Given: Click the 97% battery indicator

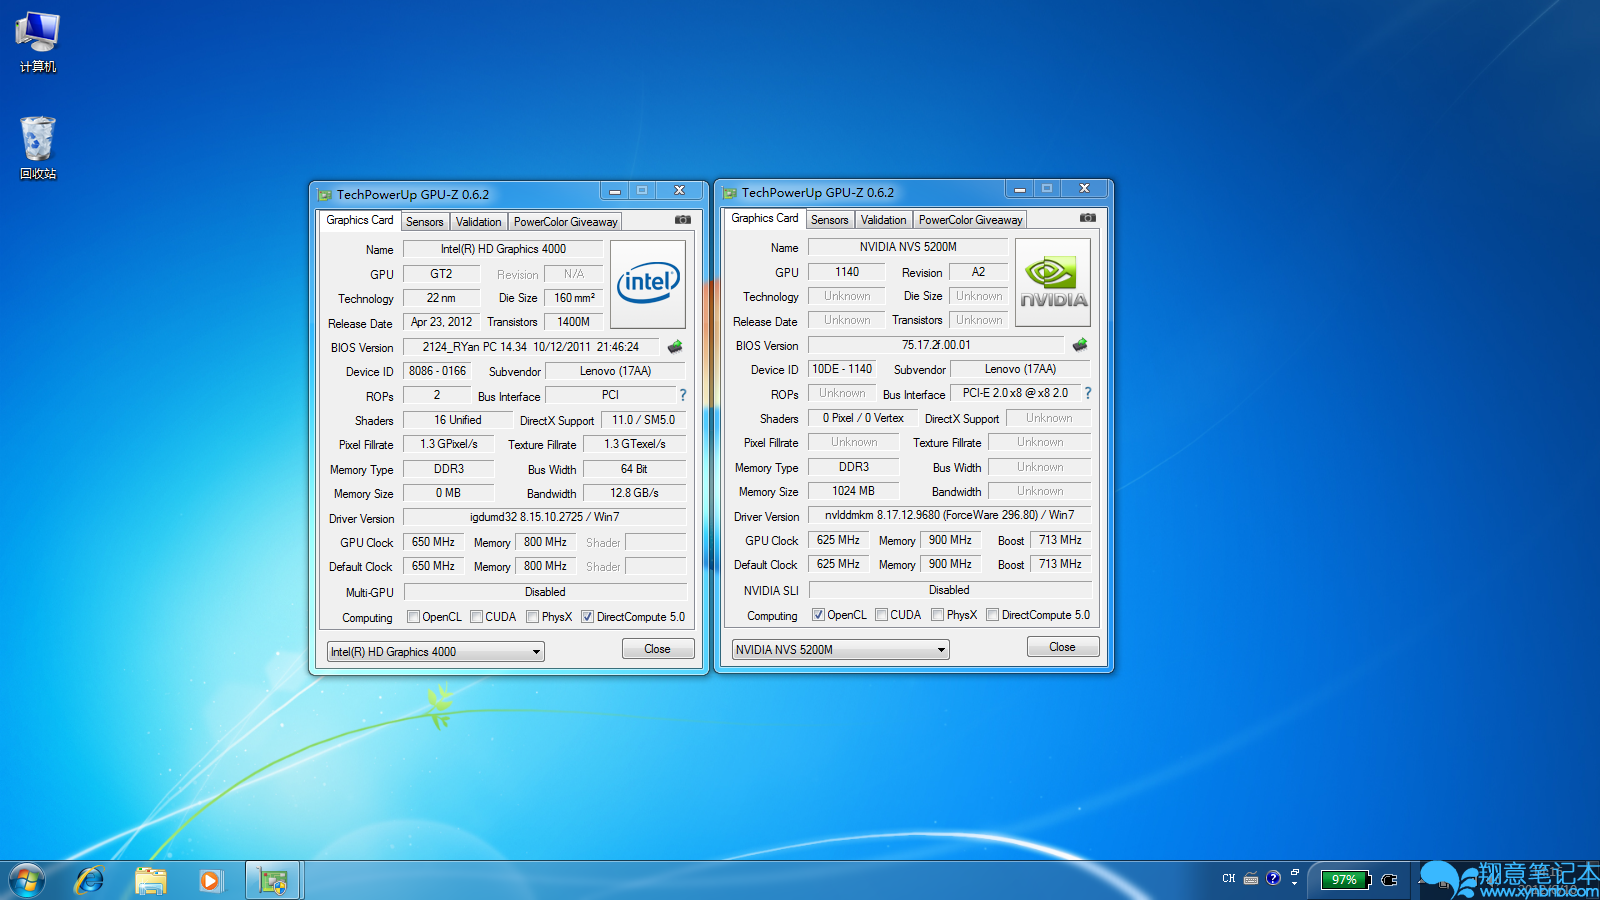Looking at the screenshot, I should tap(1345, 880).
